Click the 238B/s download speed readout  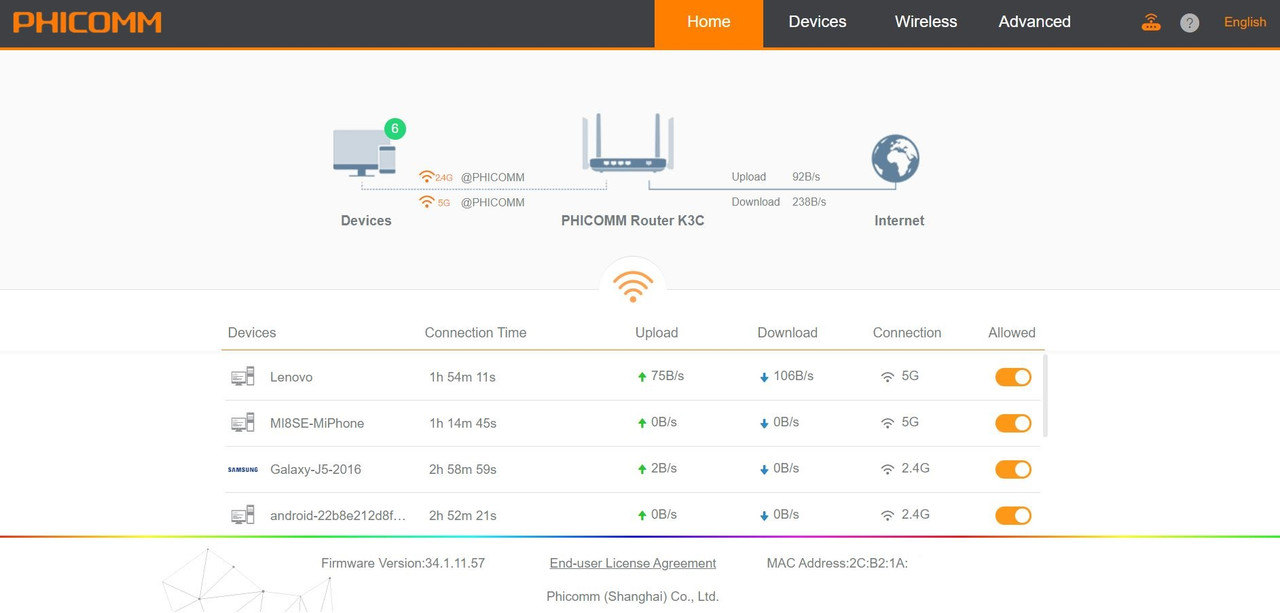click(809, 202)
